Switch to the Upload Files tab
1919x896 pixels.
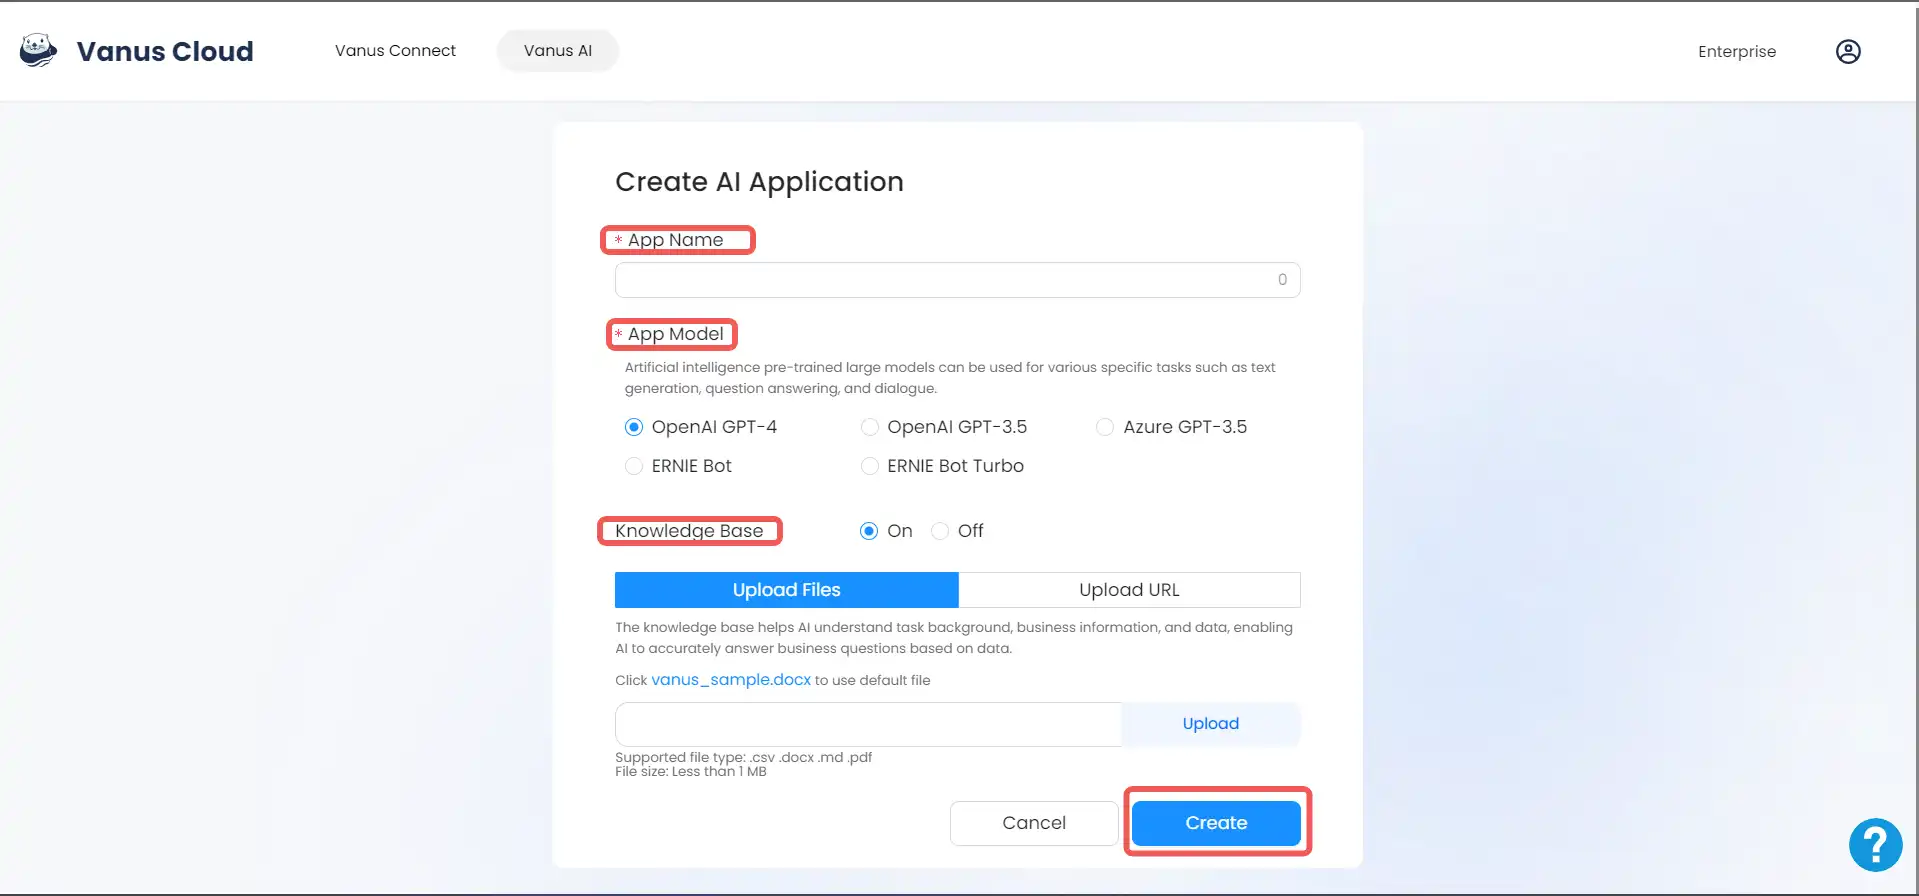[x=786, y=590]
